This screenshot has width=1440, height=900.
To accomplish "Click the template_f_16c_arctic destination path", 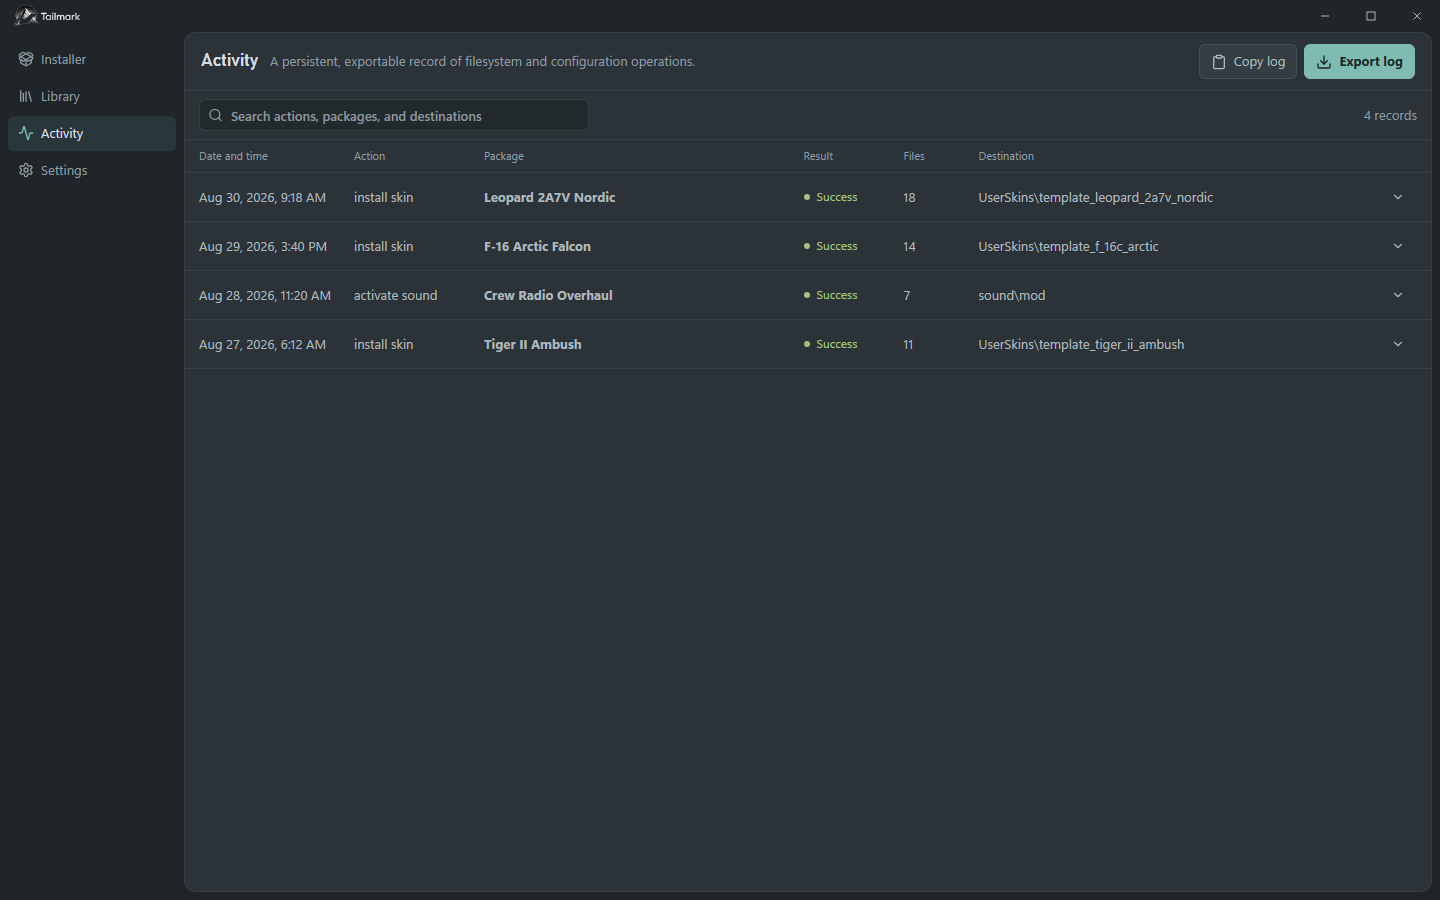I will tap(1068, 246).
